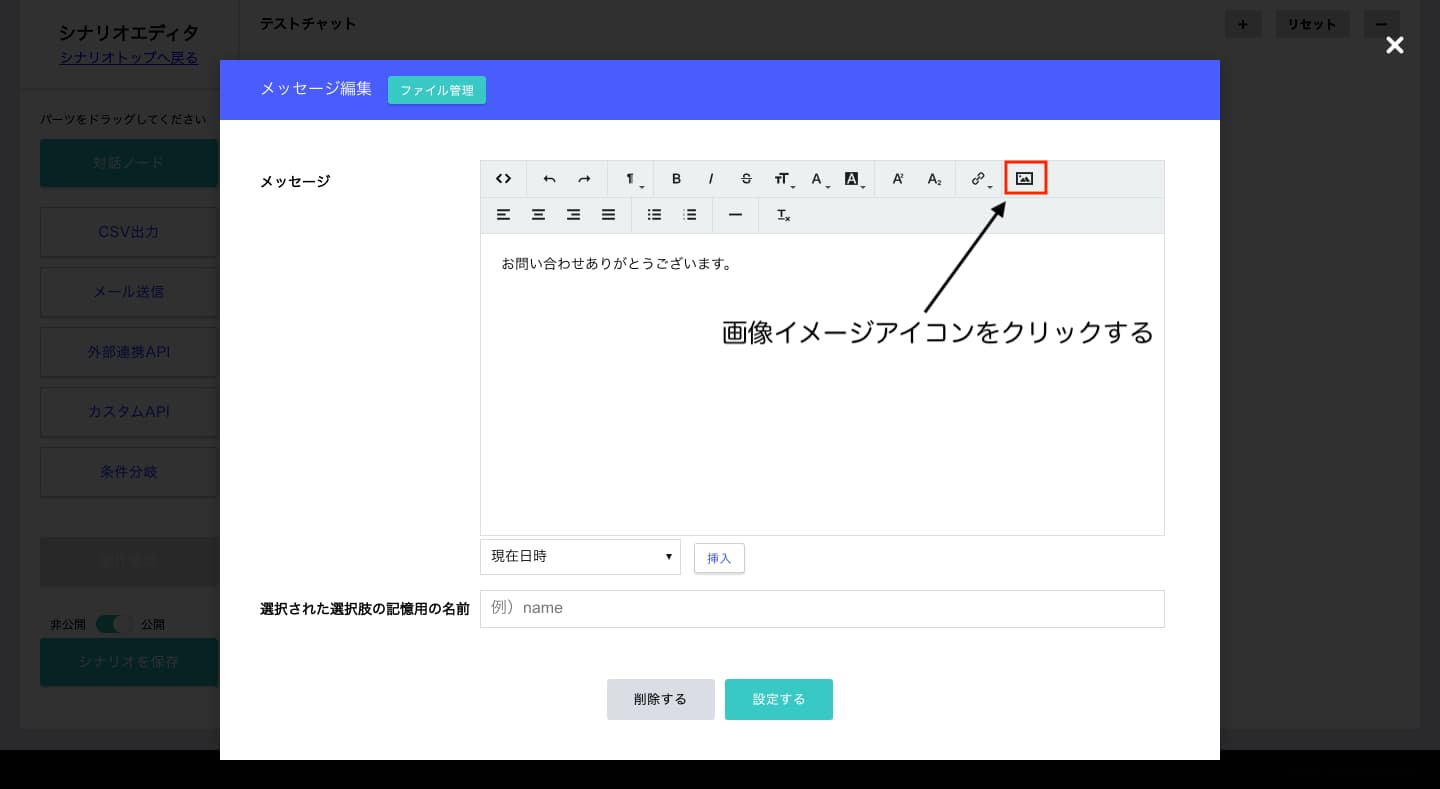Select the CSV出力 part
Screen dimensions: 1440x789
point(129,232)
